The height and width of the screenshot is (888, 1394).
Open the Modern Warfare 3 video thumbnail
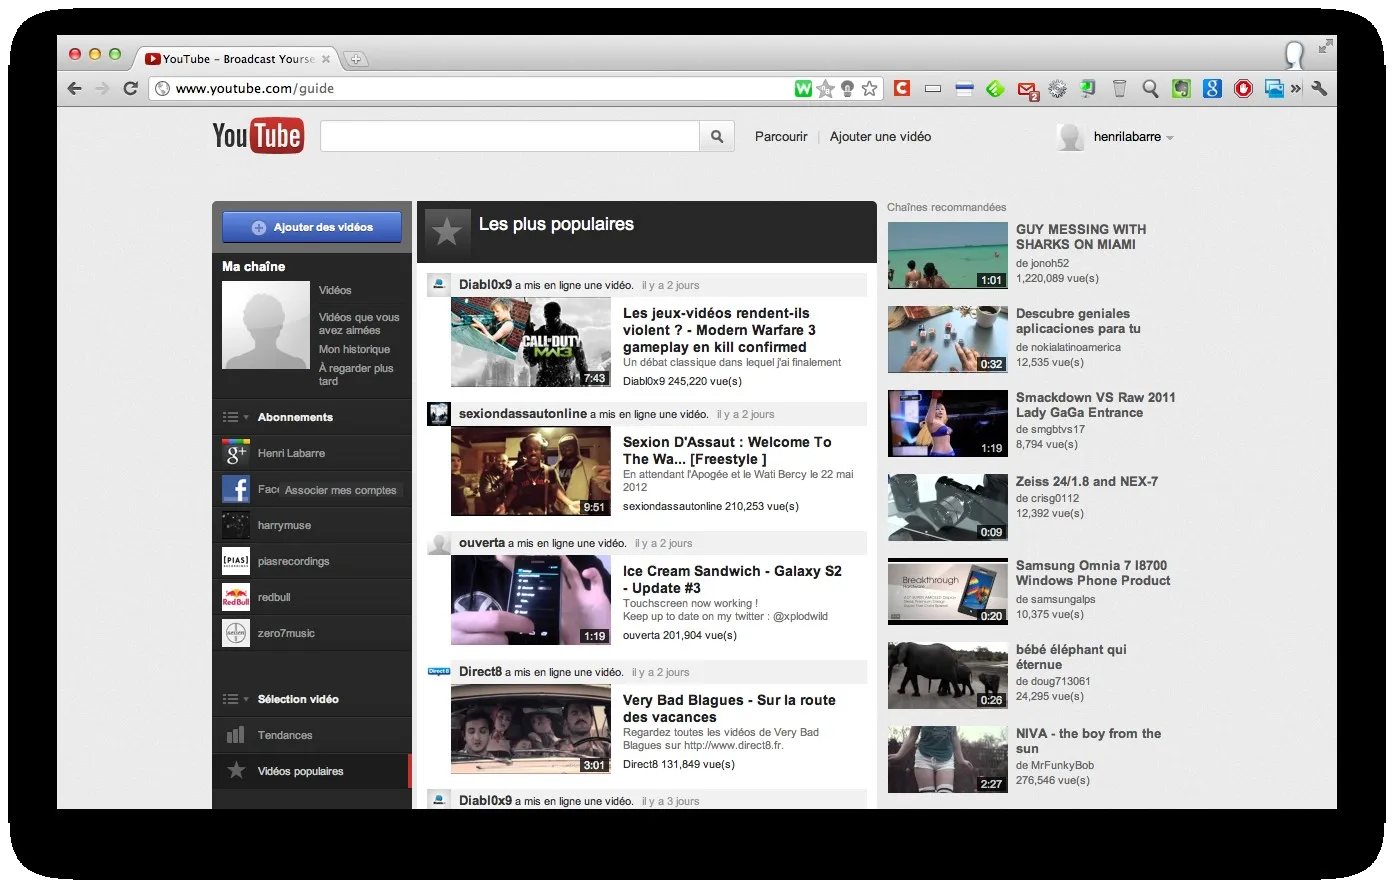(531, 342)
